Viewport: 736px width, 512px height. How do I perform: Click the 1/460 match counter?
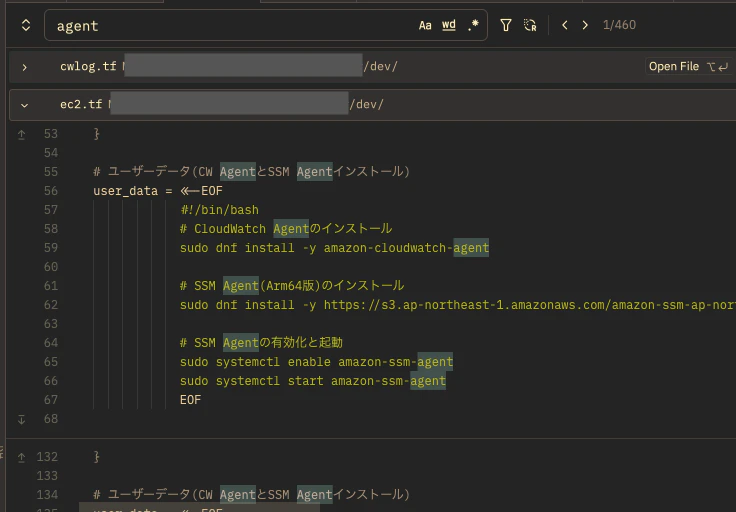click(x=619, y=25)
